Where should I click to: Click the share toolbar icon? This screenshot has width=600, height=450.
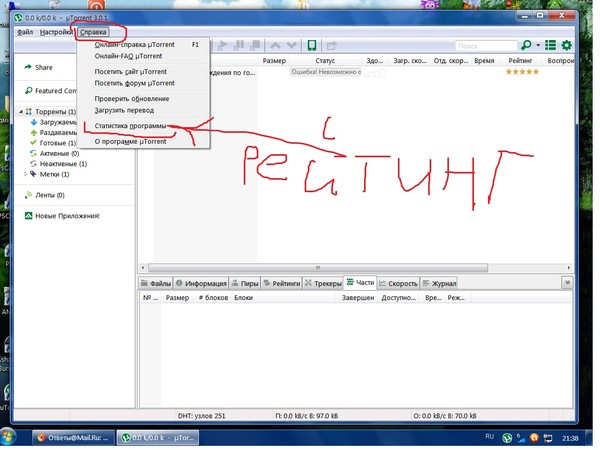pyautogui.click(x=331, y=46)
